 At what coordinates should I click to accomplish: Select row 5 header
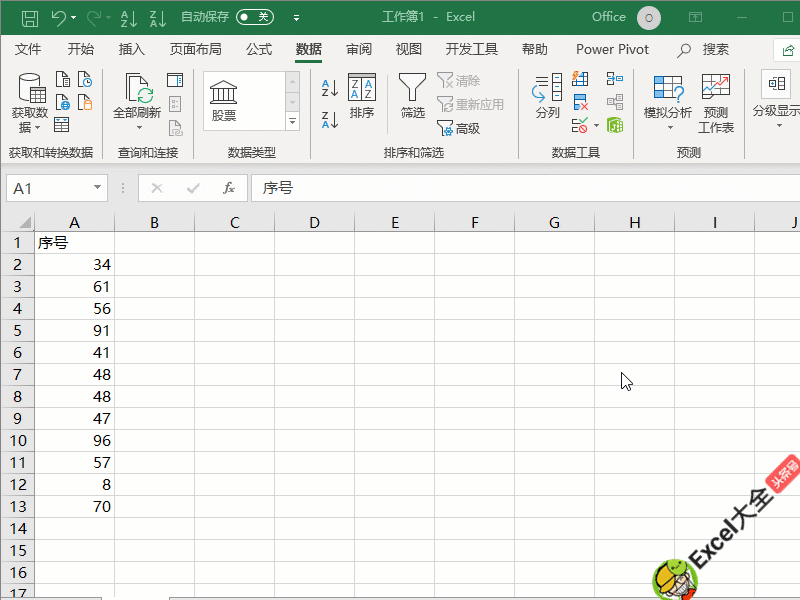pyautogui.click(x=17, y=331)
